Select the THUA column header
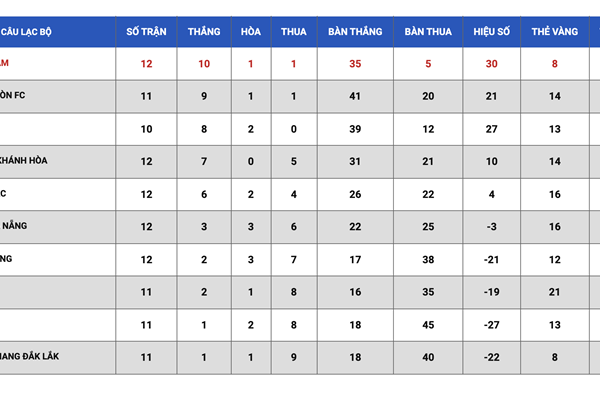600x400 pixels. [x=293, y=31]
